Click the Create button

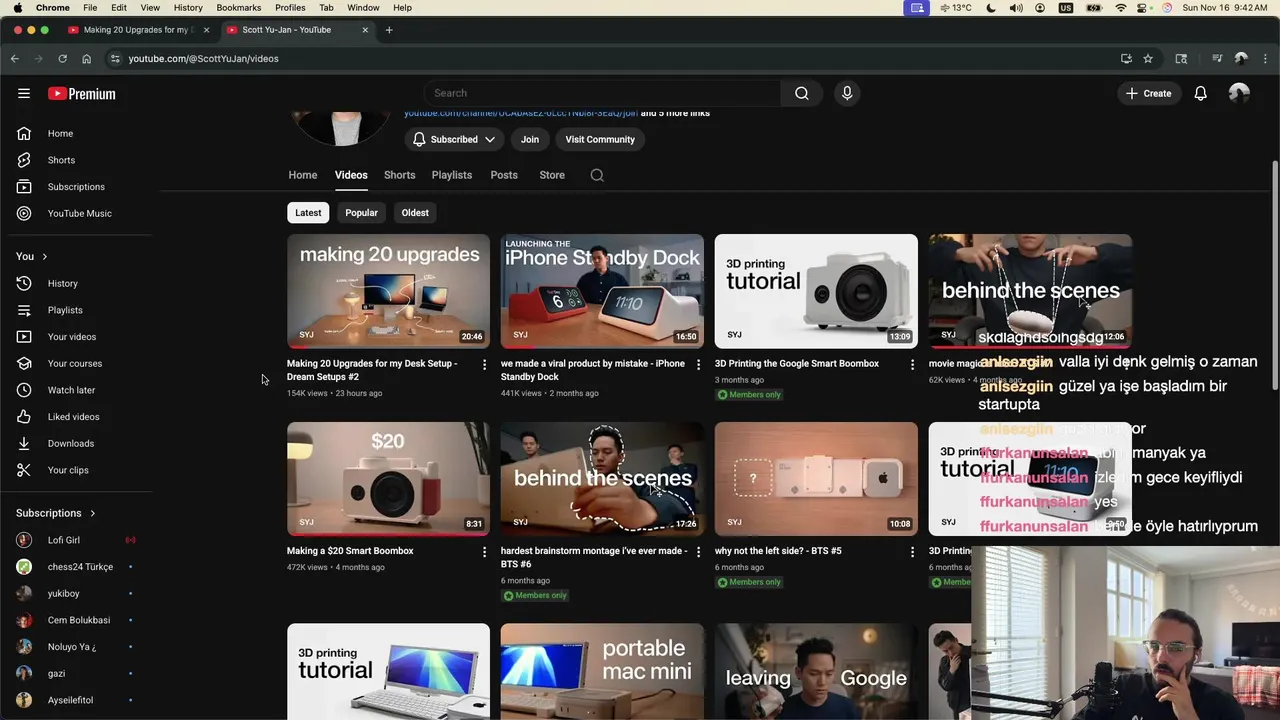1148,93
